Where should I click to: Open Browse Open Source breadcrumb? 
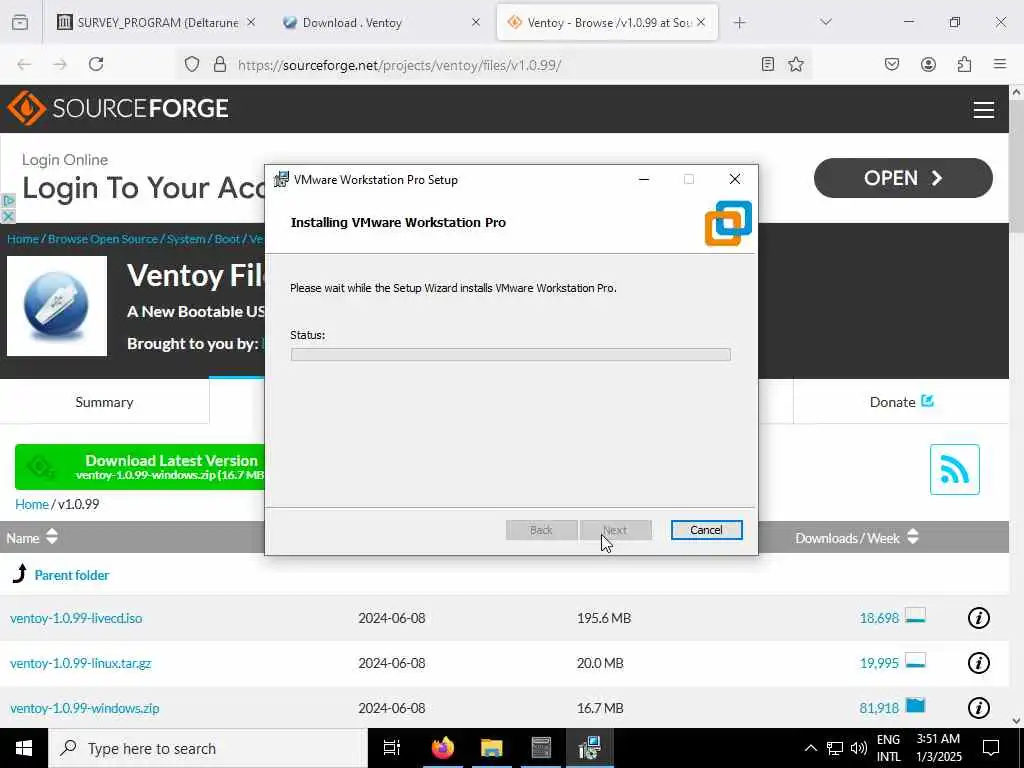(x=103, y=239)
